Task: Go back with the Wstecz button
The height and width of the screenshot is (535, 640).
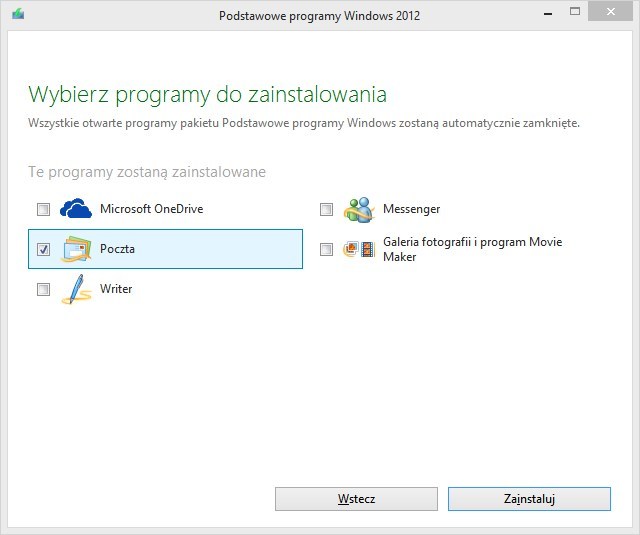Action: 356,499
